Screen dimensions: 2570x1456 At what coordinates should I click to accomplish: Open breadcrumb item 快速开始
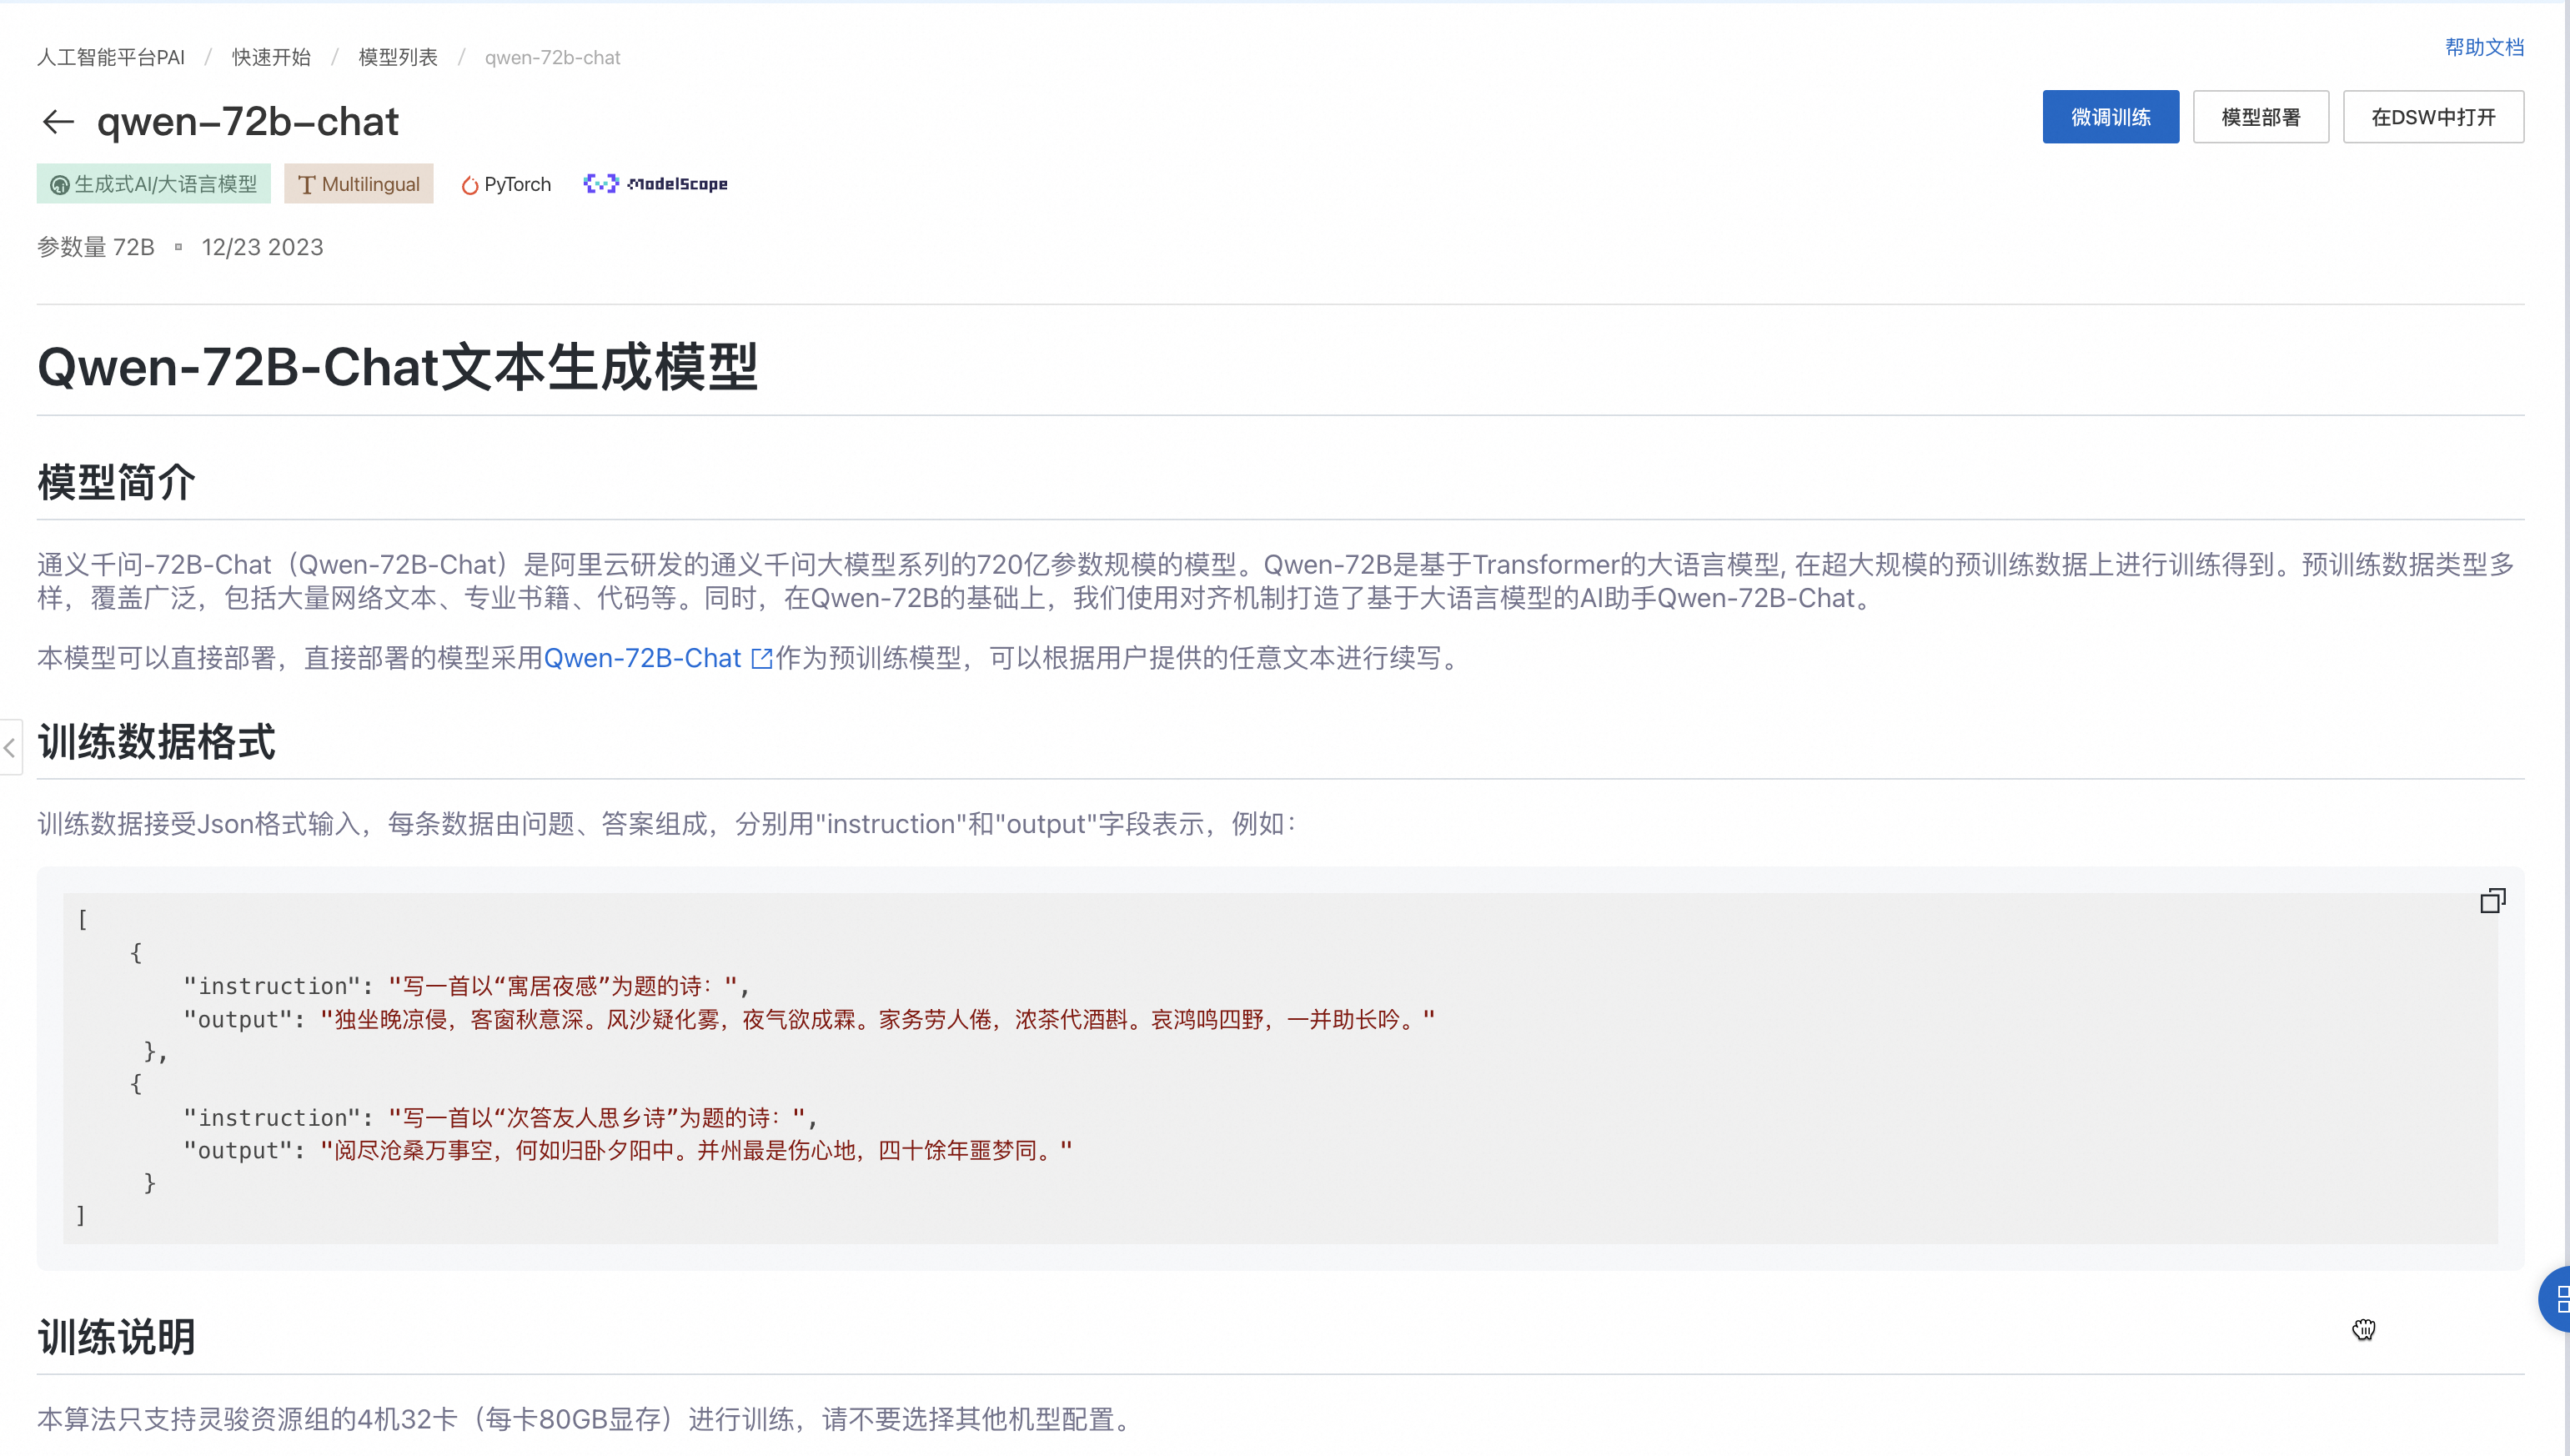[x=270, y=57]
